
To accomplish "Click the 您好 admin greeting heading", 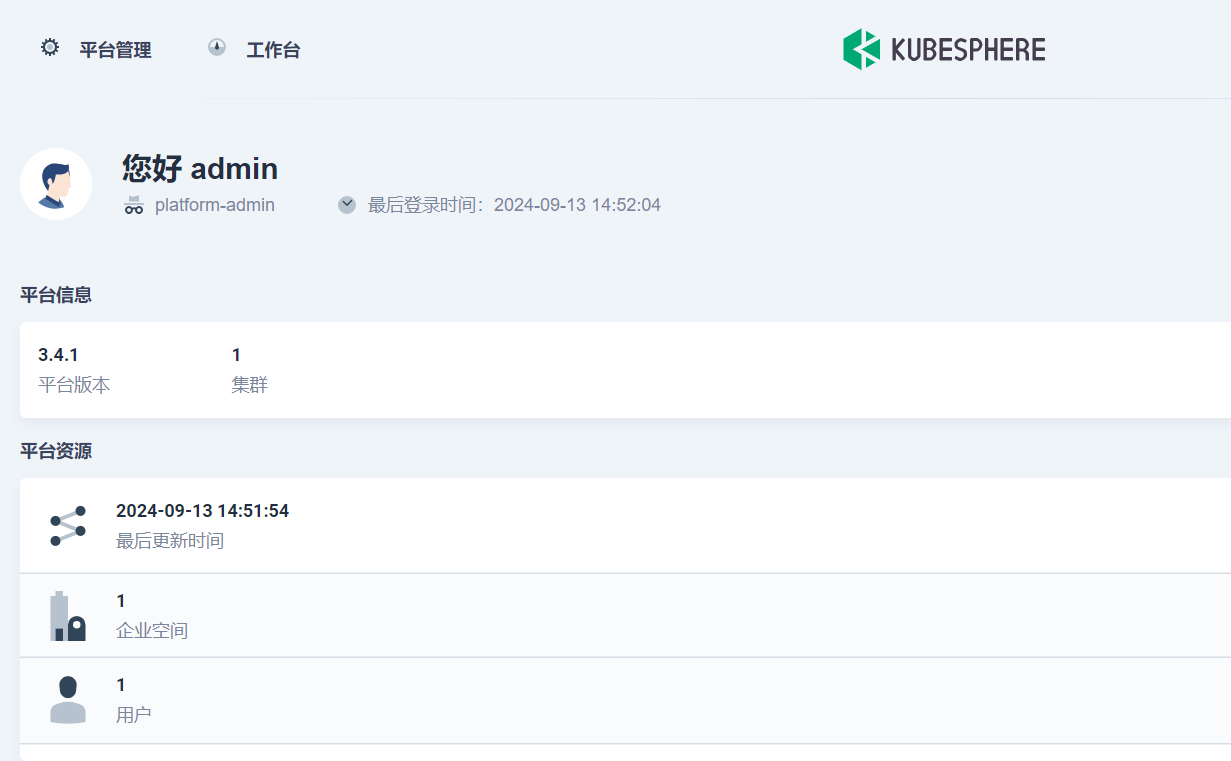I will click(x=200, y=168).
